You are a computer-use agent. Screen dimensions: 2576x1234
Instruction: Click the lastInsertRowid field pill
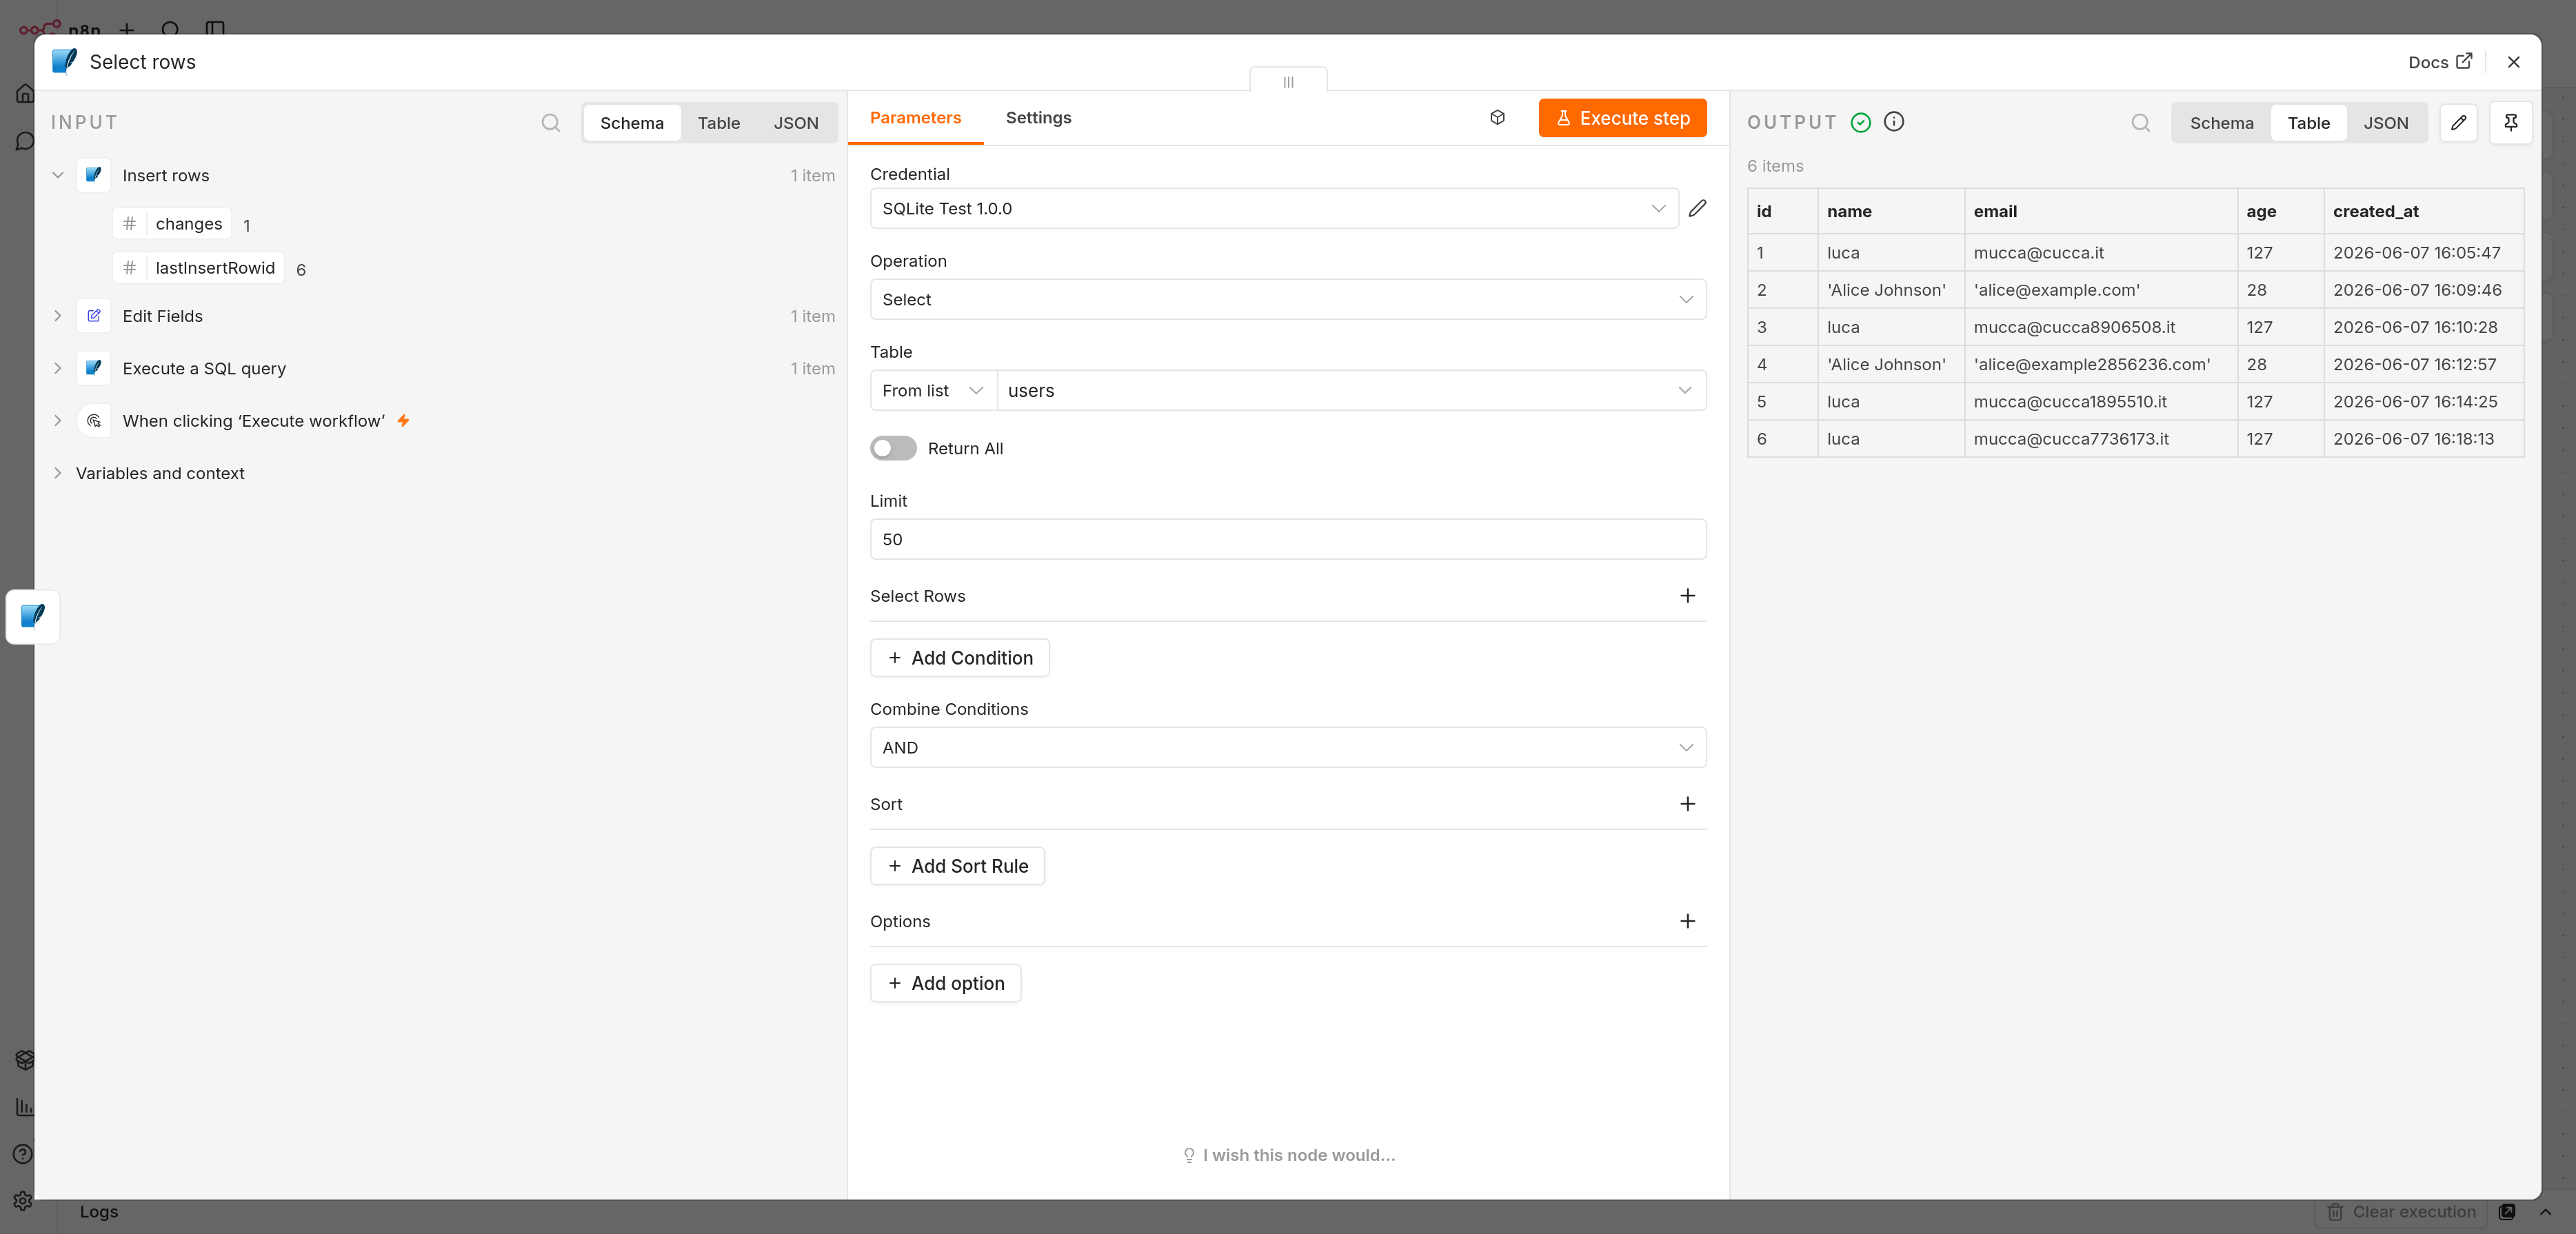pos(198,268)
